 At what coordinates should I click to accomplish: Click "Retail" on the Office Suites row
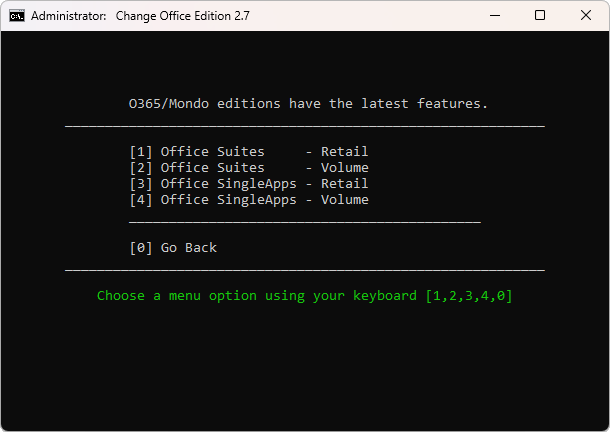pyautogui.click(x=344, y=152)
